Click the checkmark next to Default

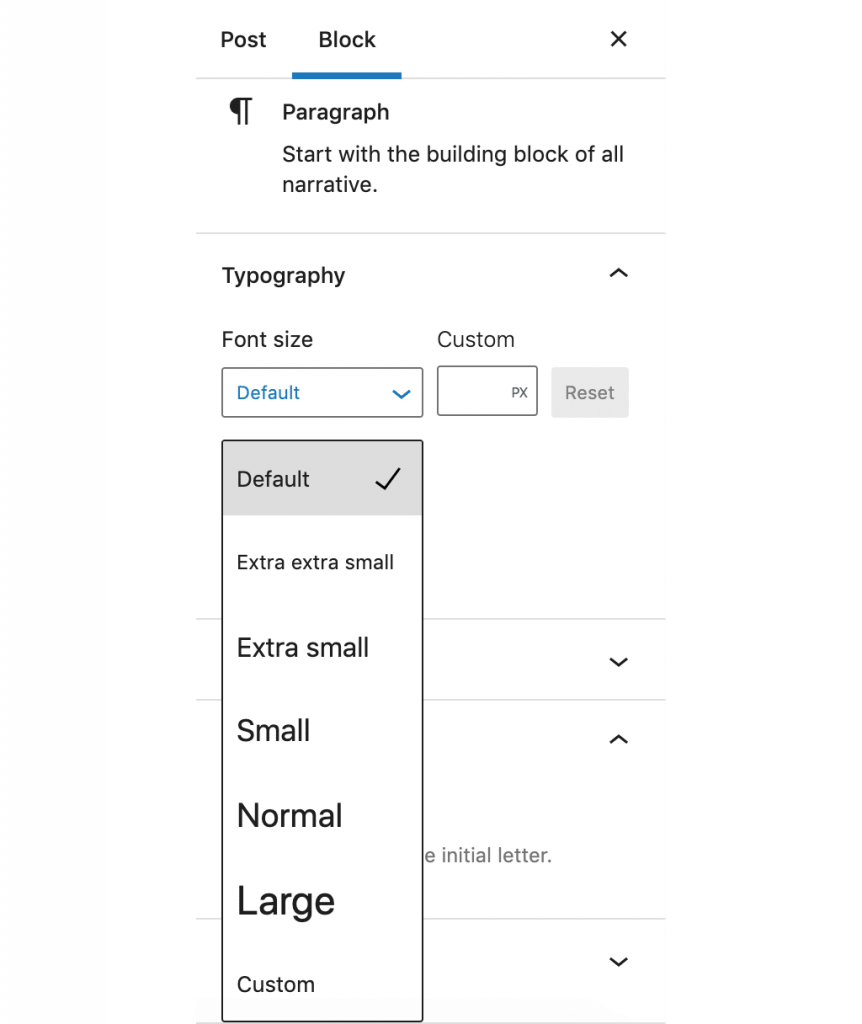tap(388, 480)
